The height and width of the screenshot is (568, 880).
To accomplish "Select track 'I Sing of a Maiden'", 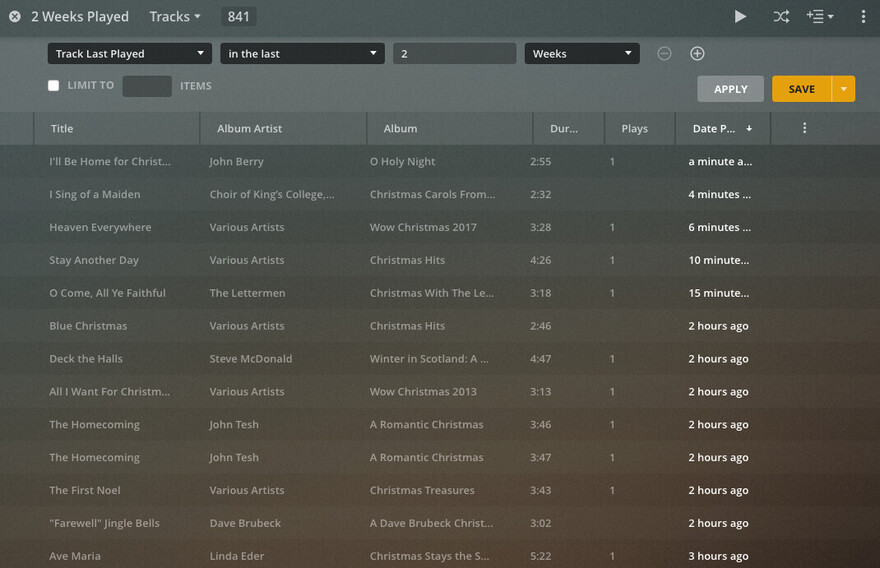I will coord(95,195).
